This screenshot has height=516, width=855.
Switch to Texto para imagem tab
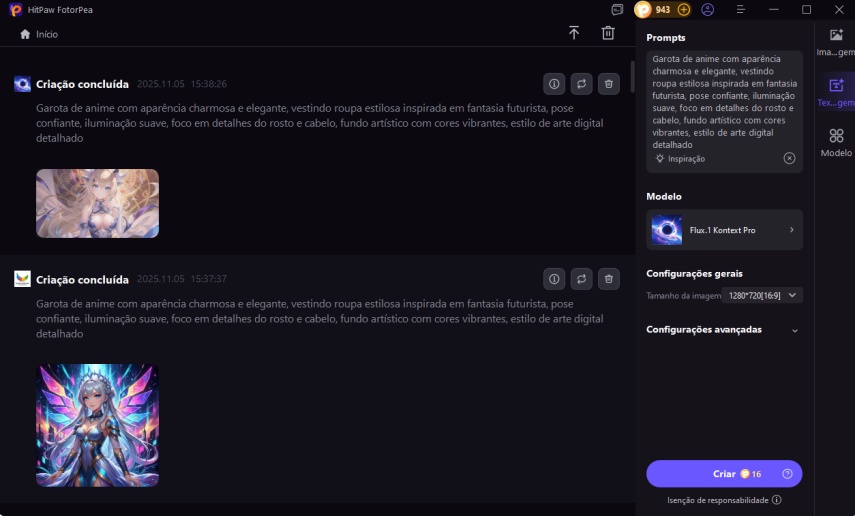click(835, 92)
